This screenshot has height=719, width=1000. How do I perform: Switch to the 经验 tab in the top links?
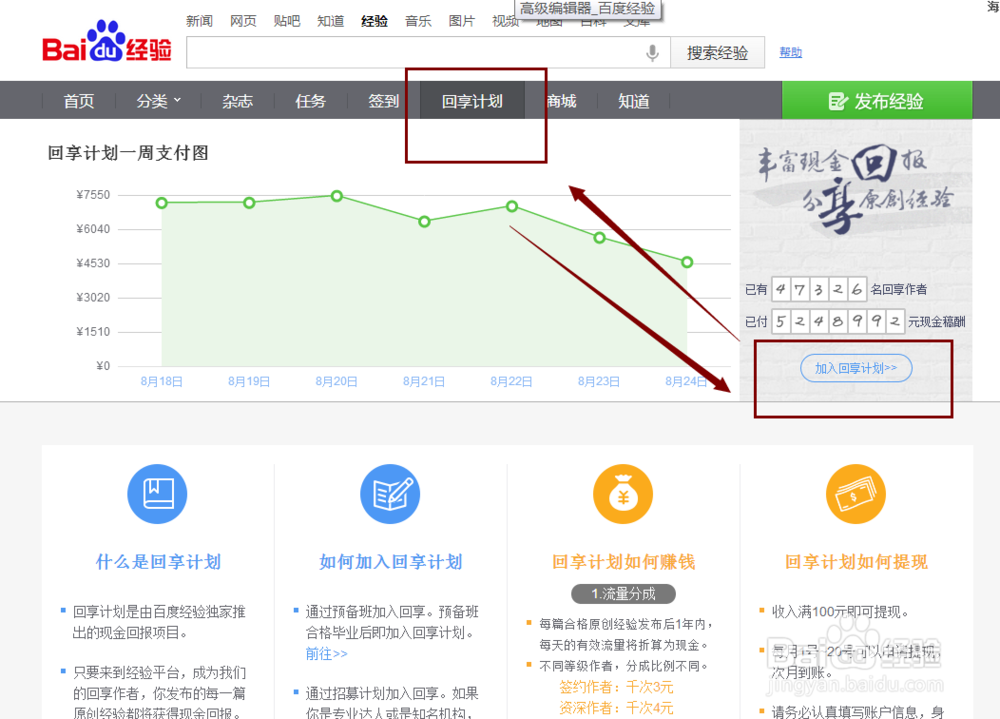[374, 20]
